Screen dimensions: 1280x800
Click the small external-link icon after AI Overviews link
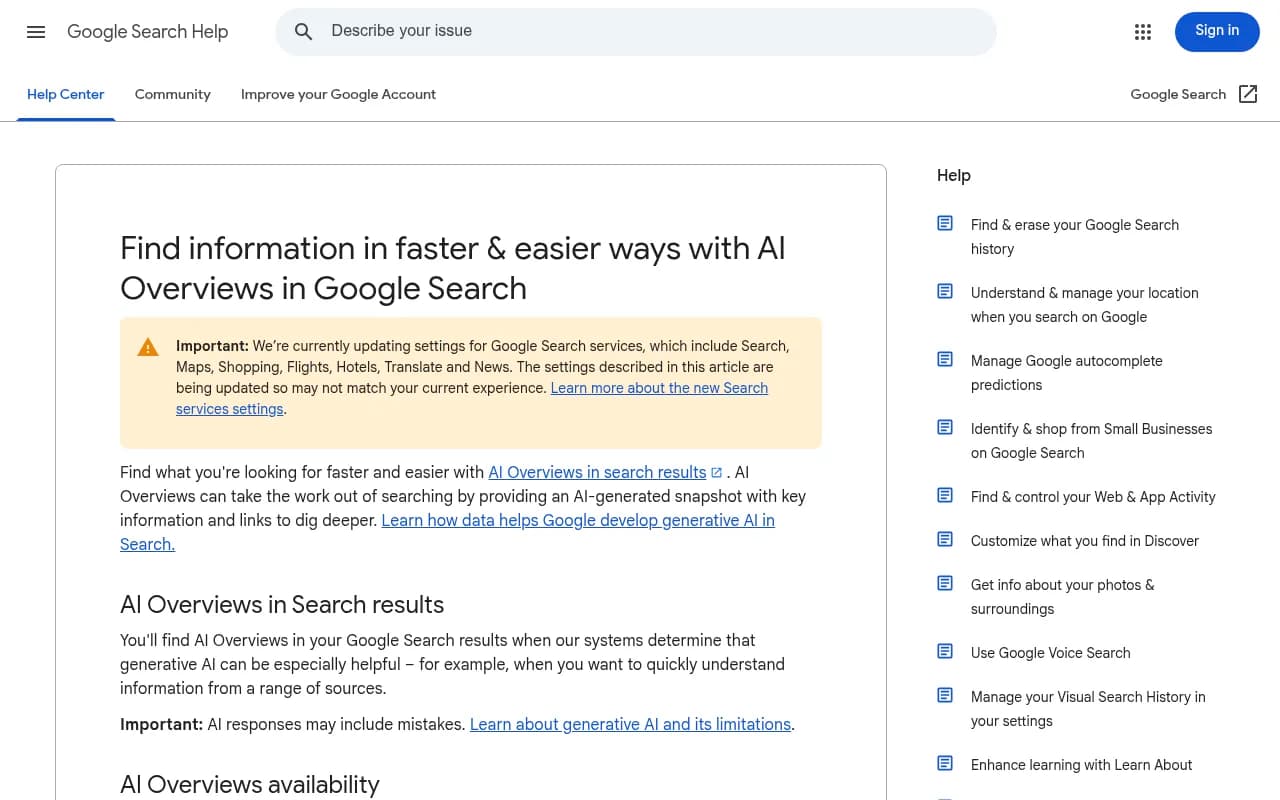716,472
